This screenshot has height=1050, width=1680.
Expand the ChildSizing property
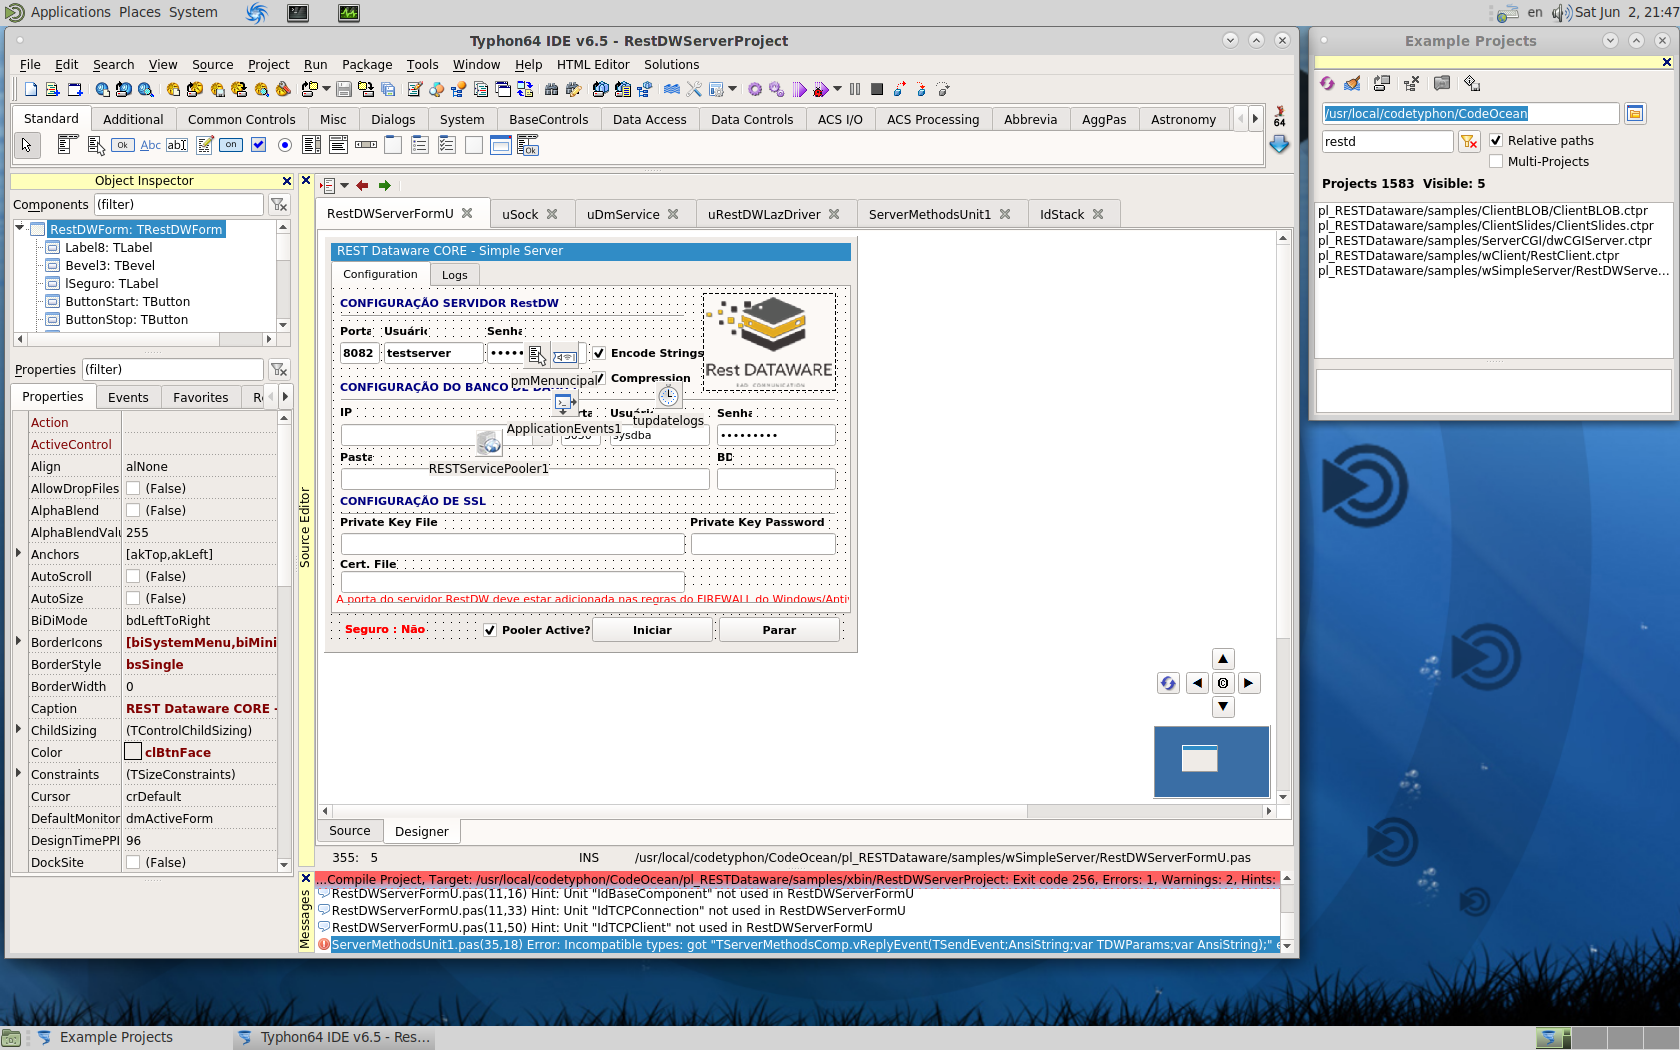click(19, 730)
